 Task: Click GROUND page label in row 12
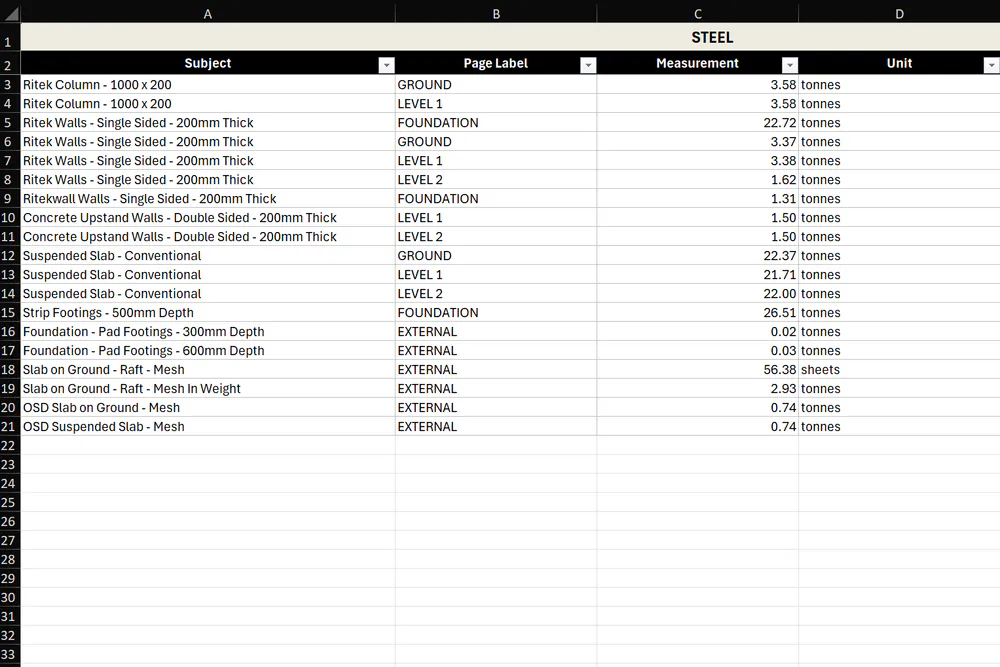click(x=496, y=256)
